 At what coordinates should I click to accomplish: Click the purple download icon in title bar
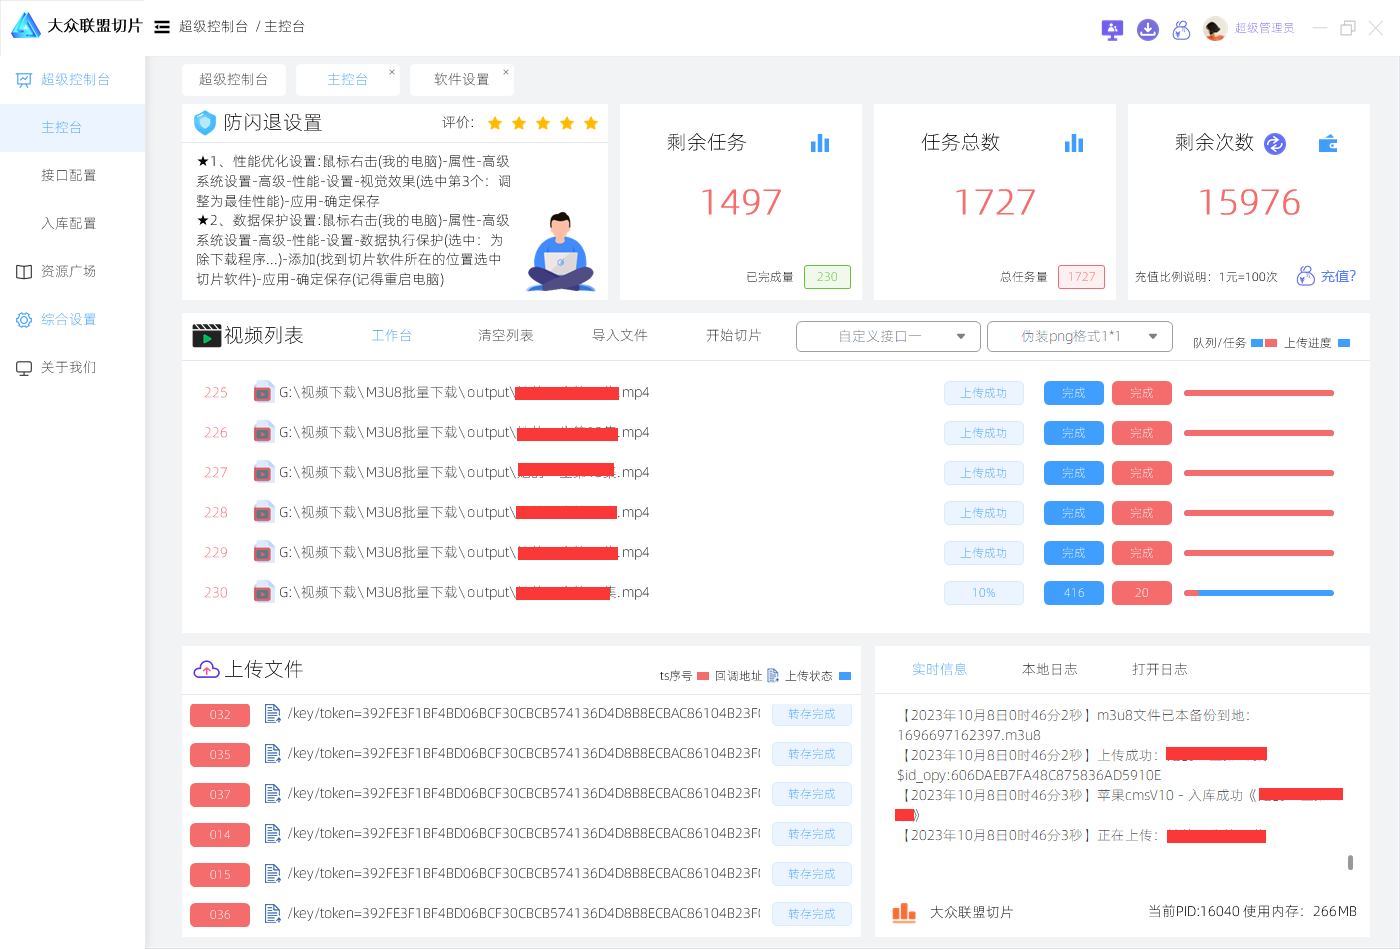(1147, 30)
